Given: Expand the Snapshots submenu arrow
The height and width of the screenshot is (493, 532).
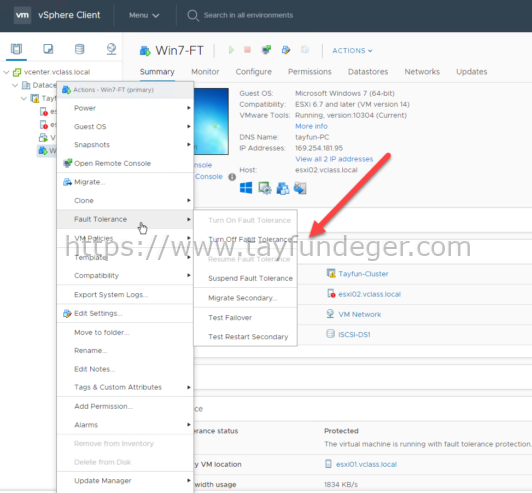Looking at the screenshot, I should click(x=189, y=145).
